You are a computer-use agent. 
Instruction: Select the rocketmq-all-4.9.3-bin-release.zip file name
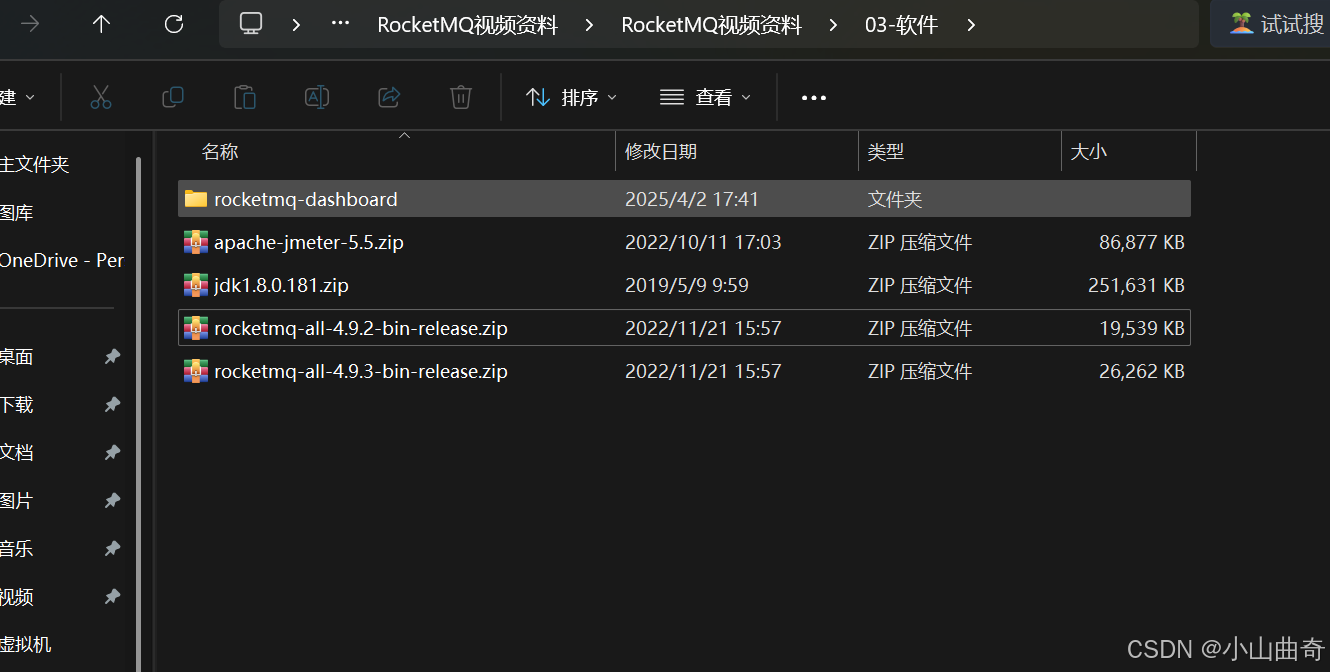pos(361,371)
